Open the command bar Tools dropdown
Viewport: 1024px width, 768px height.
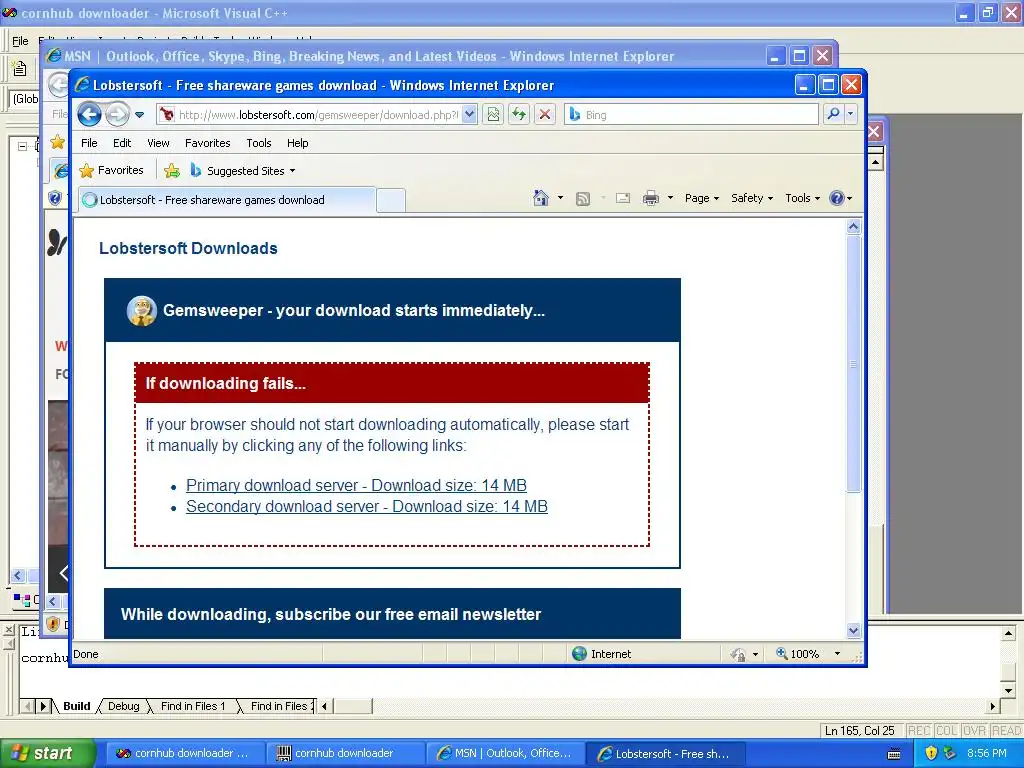point(802,199)
